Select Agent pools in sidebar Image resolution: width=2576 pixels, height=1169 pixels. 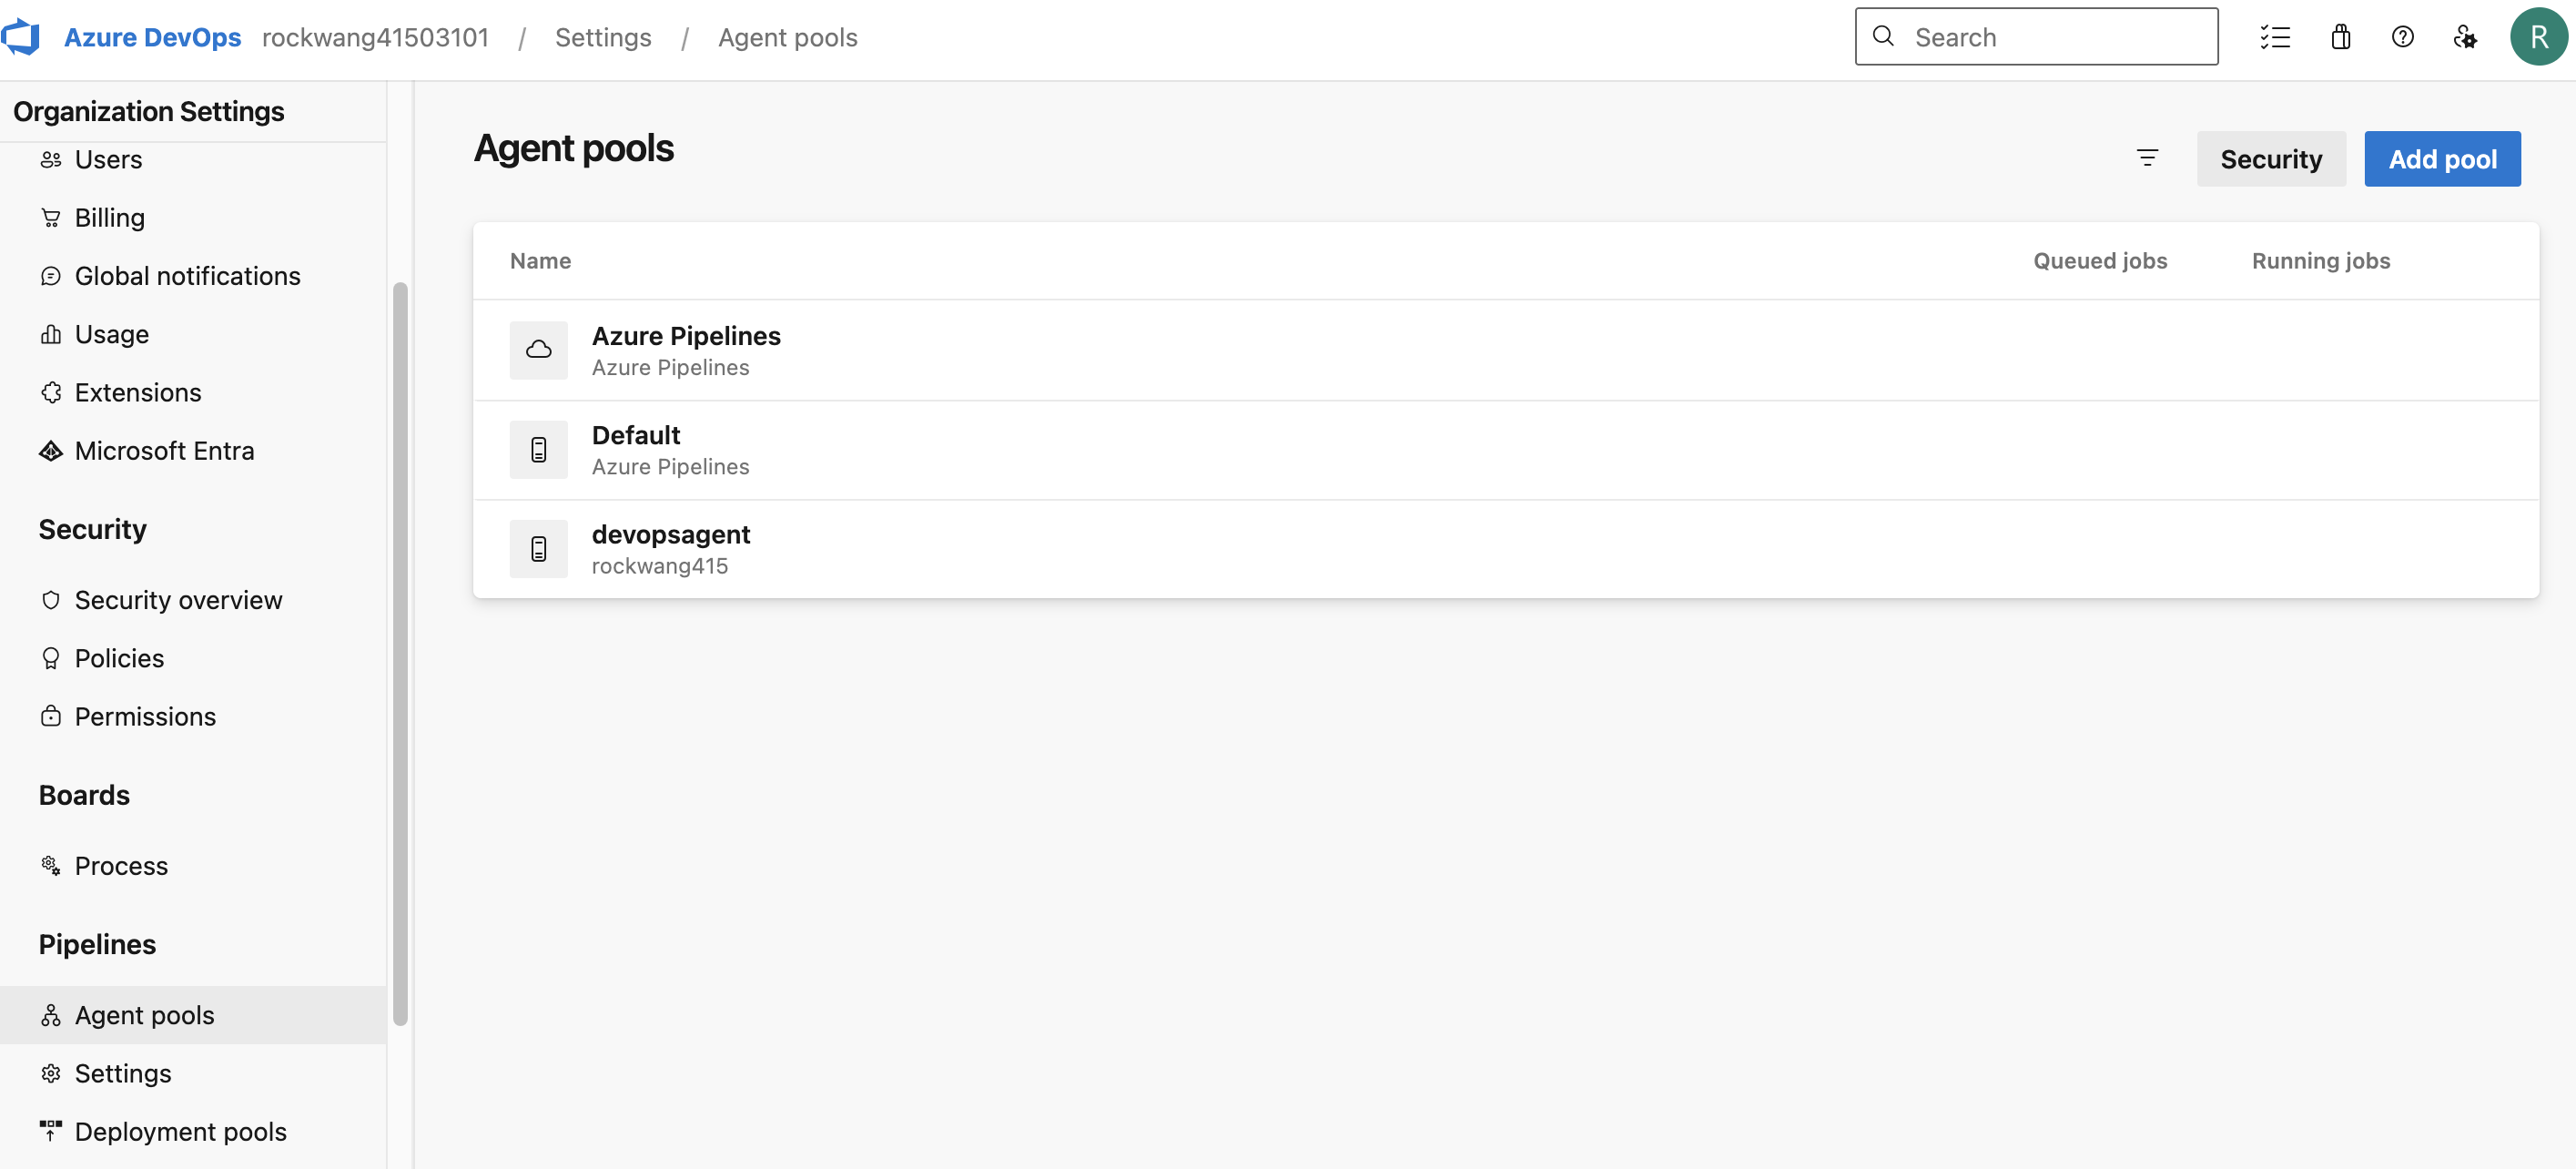[x=193, y=1015]
